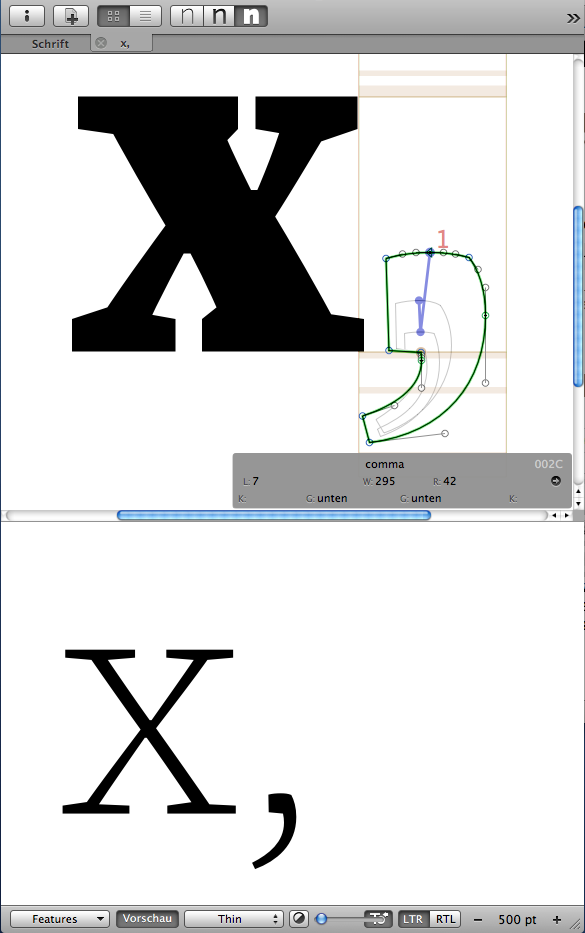Expand the toolbar overflow chevrons
The width and height of the screenshot is (585, 933).
point(573,18)
